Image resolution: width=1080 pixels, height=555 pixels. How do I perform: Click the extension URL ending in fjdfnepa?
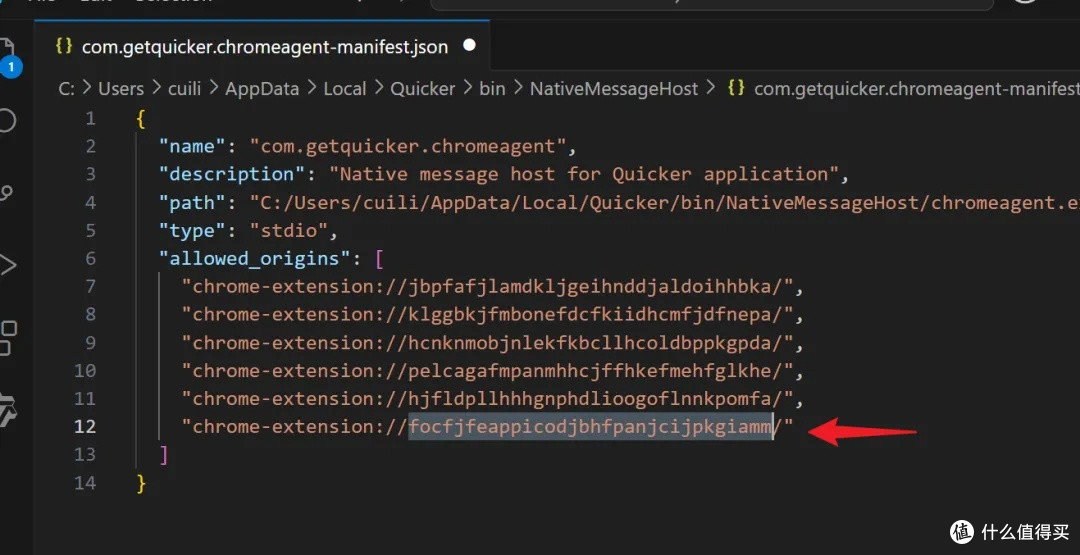click(x=488, y=314)
